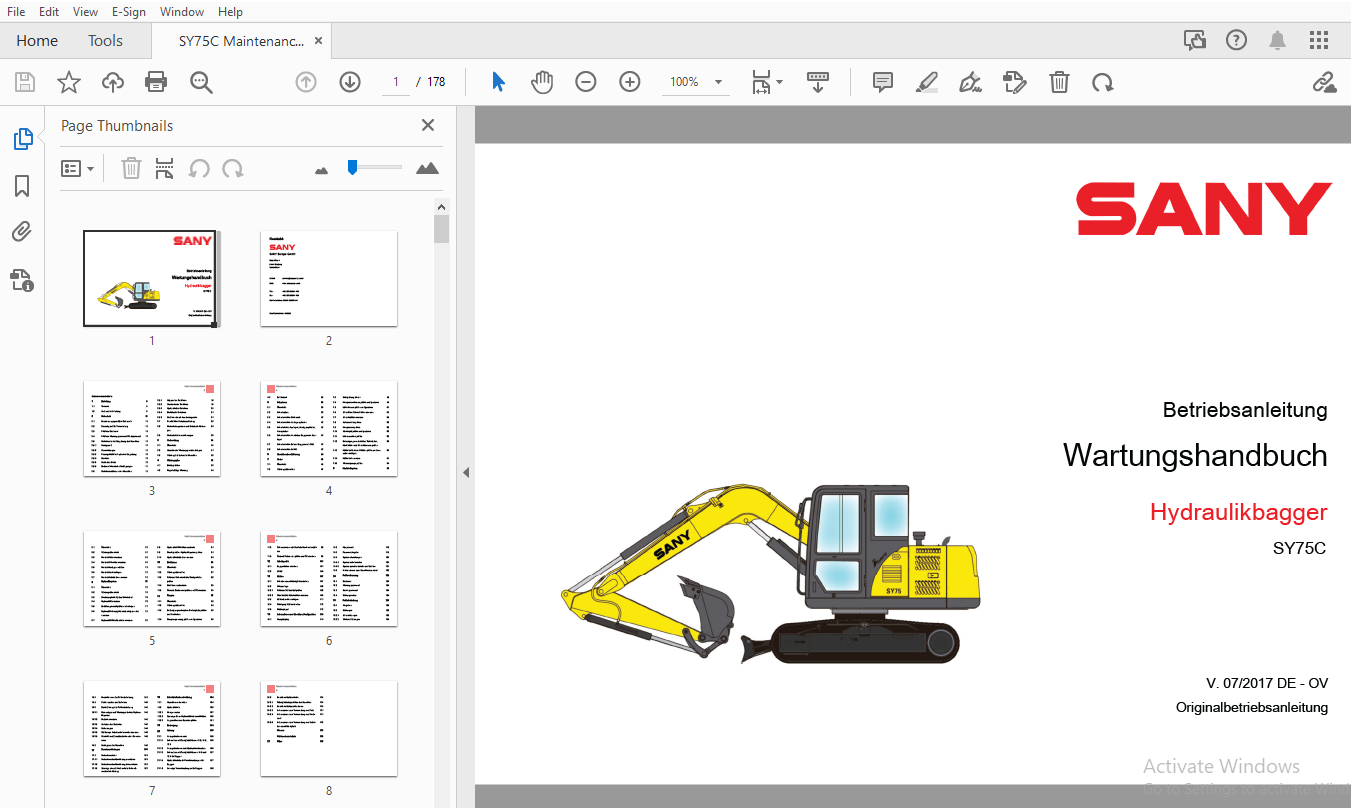The image size is (1351, 808).
Task: Open share with others icon
Action: 1195,40
